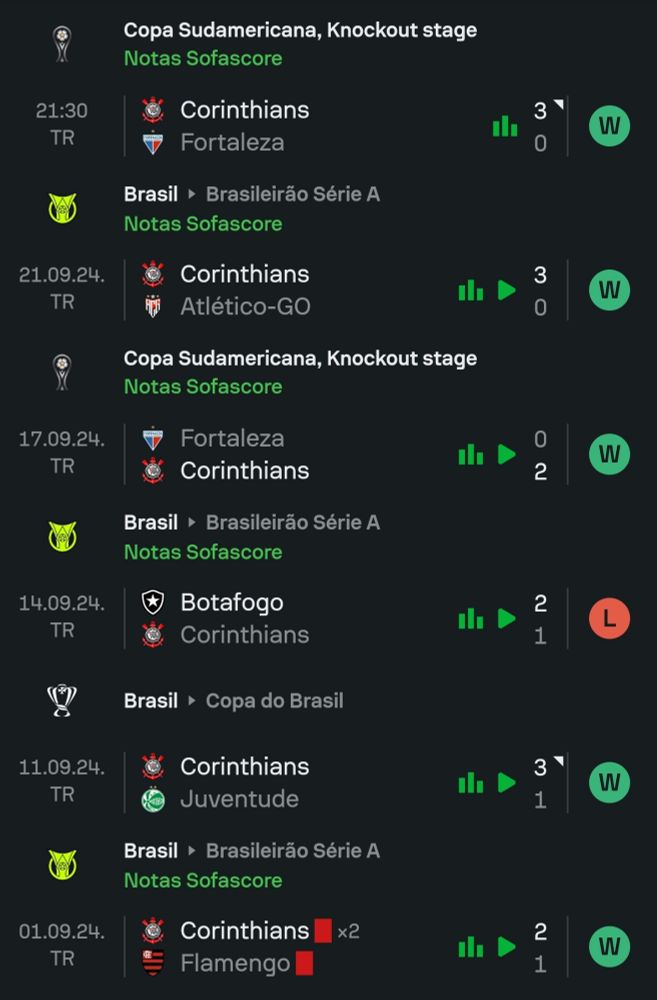Open statistics bars for Corinthians vs Fortaleza 3-0

[505, 126]
